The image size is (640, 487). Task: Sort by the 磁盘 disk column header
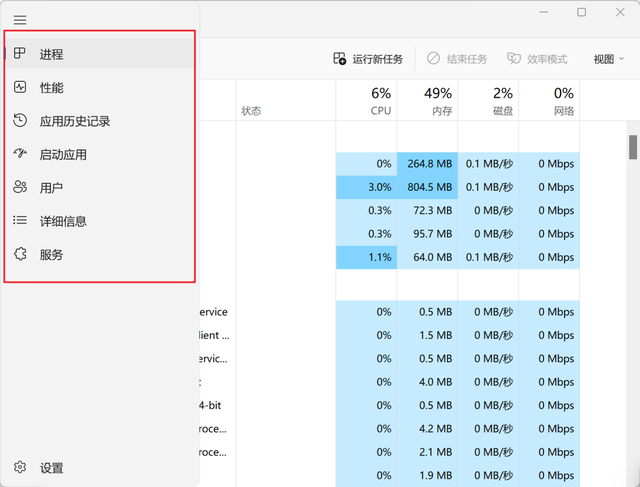tap(488, 101)
